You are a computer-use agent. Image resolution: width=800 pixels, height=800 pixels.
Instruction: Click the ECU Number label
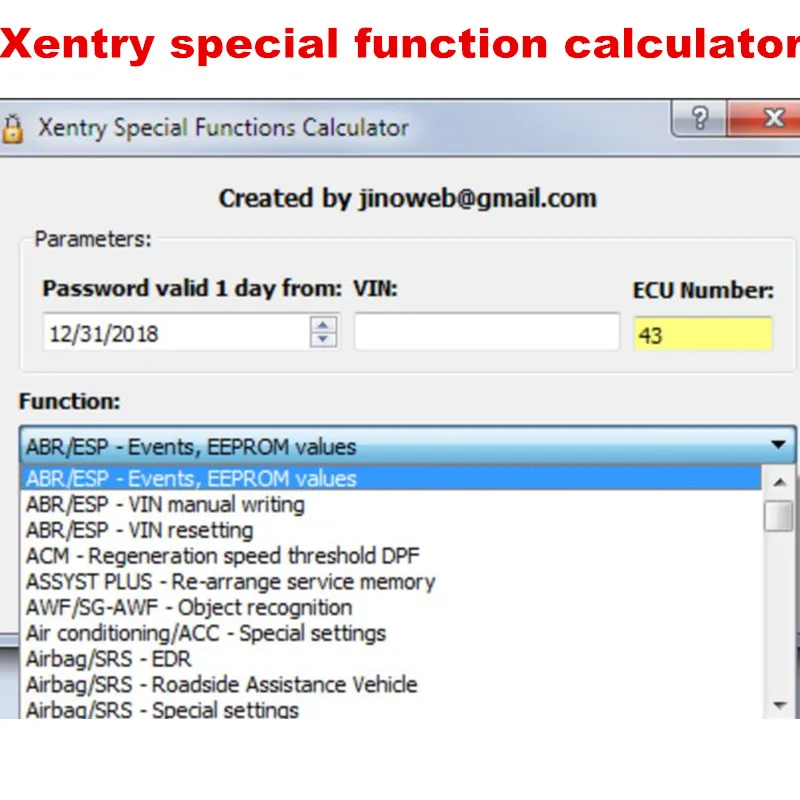click(704, 290)
